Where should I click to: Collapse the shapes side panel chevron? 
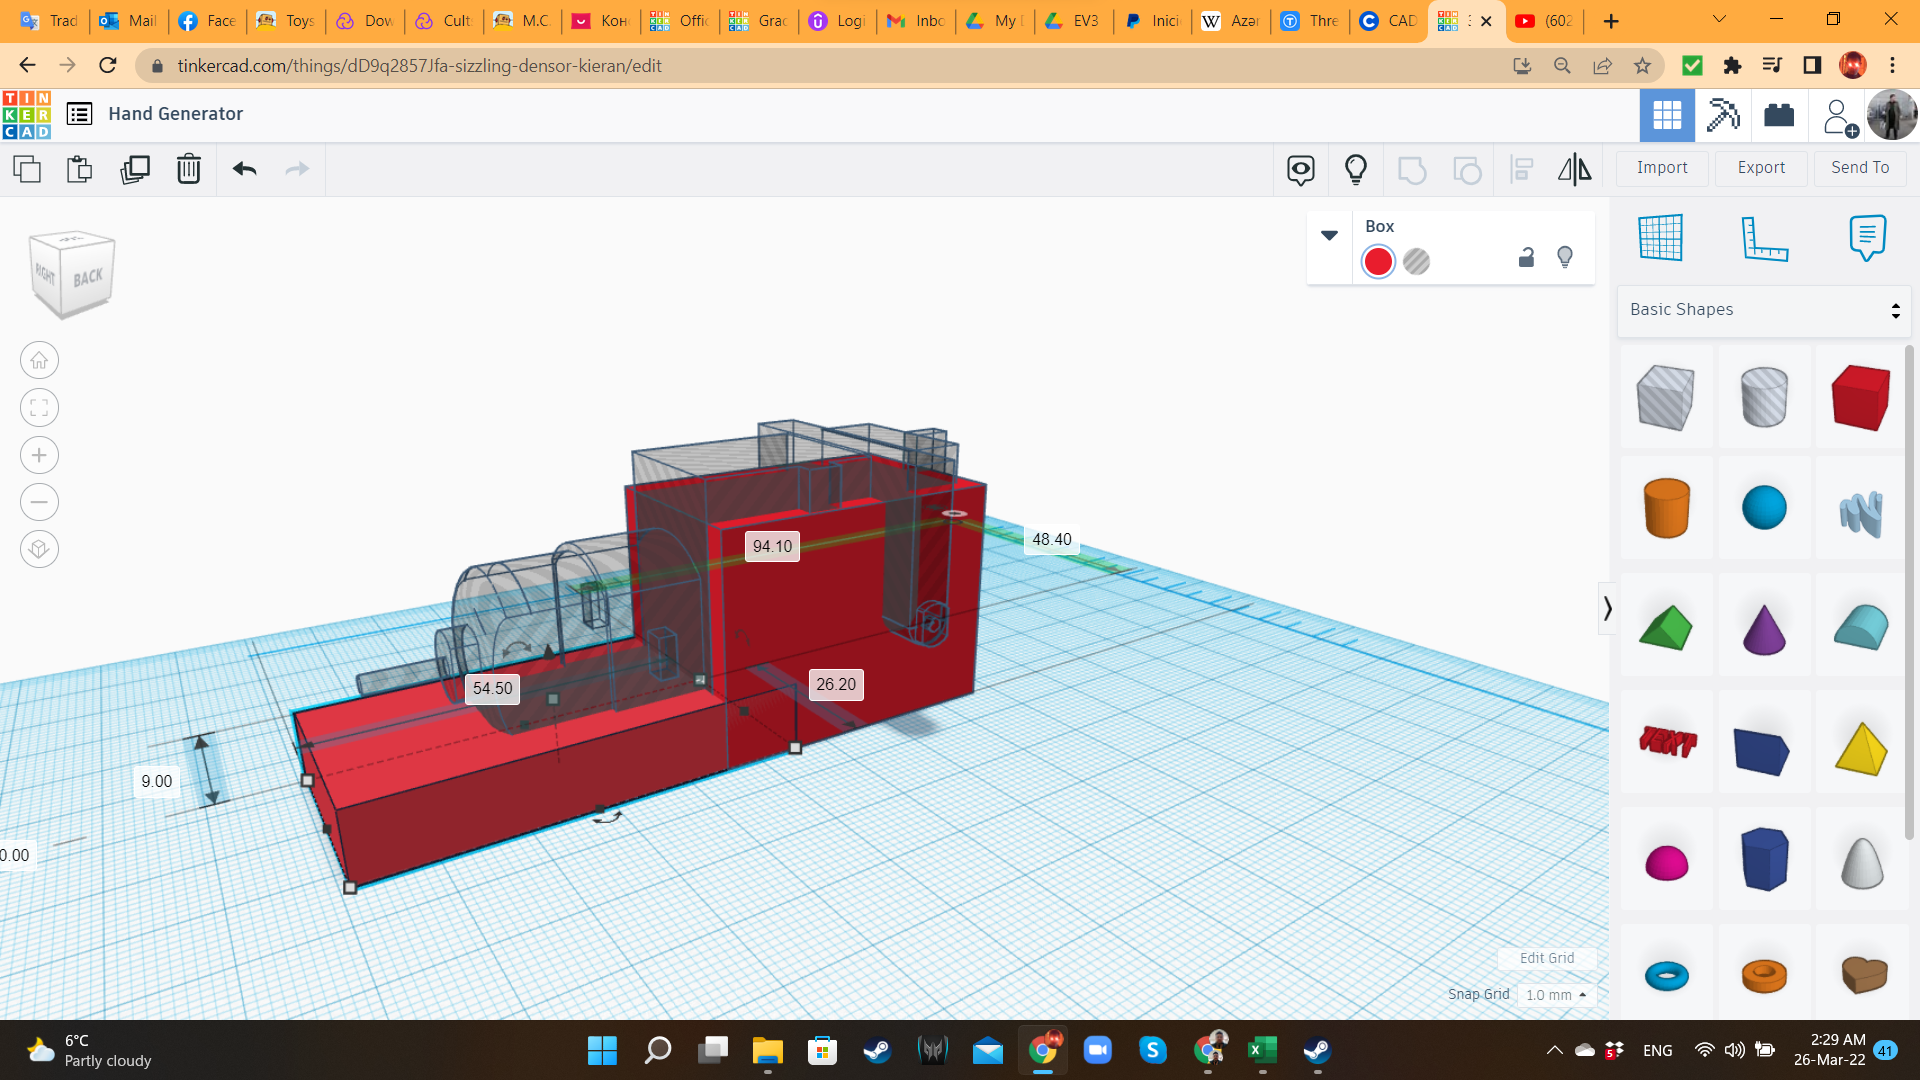coord(1607,608)
